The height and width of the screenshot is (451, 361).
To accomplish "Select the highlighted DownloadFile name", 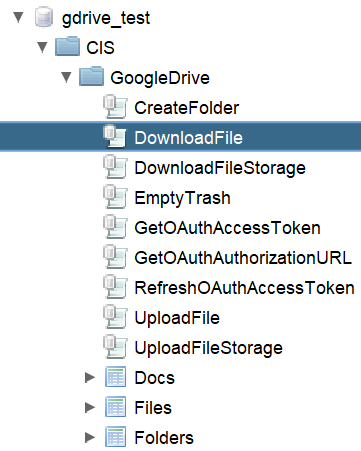I will tap(189, 138).
